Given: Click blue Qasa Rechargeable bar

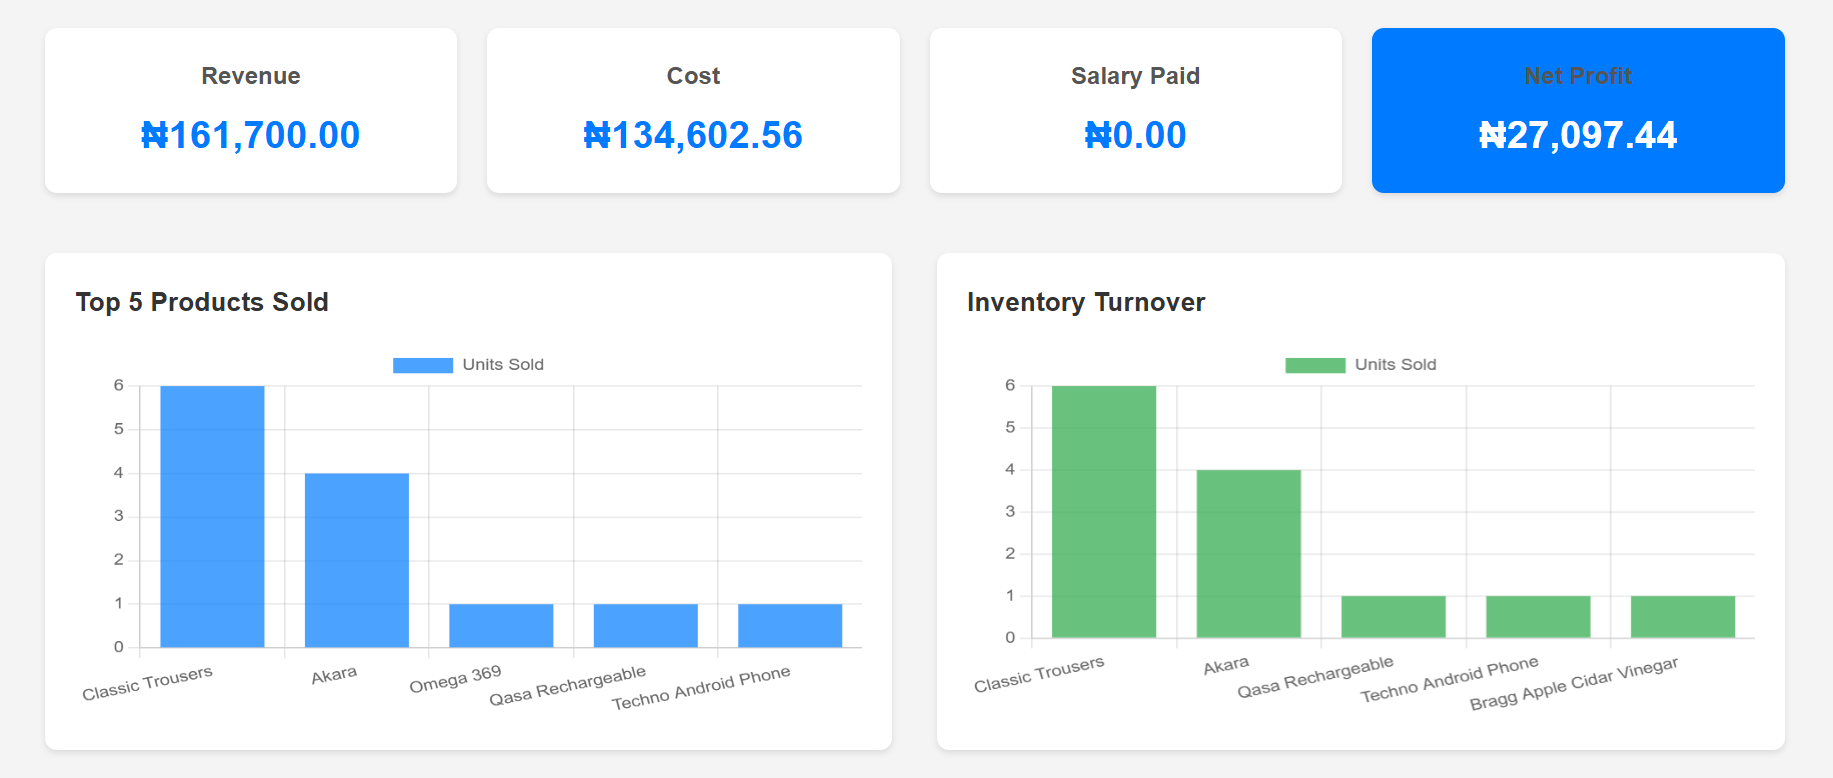Looking at the screenshot, I should 645,625.
